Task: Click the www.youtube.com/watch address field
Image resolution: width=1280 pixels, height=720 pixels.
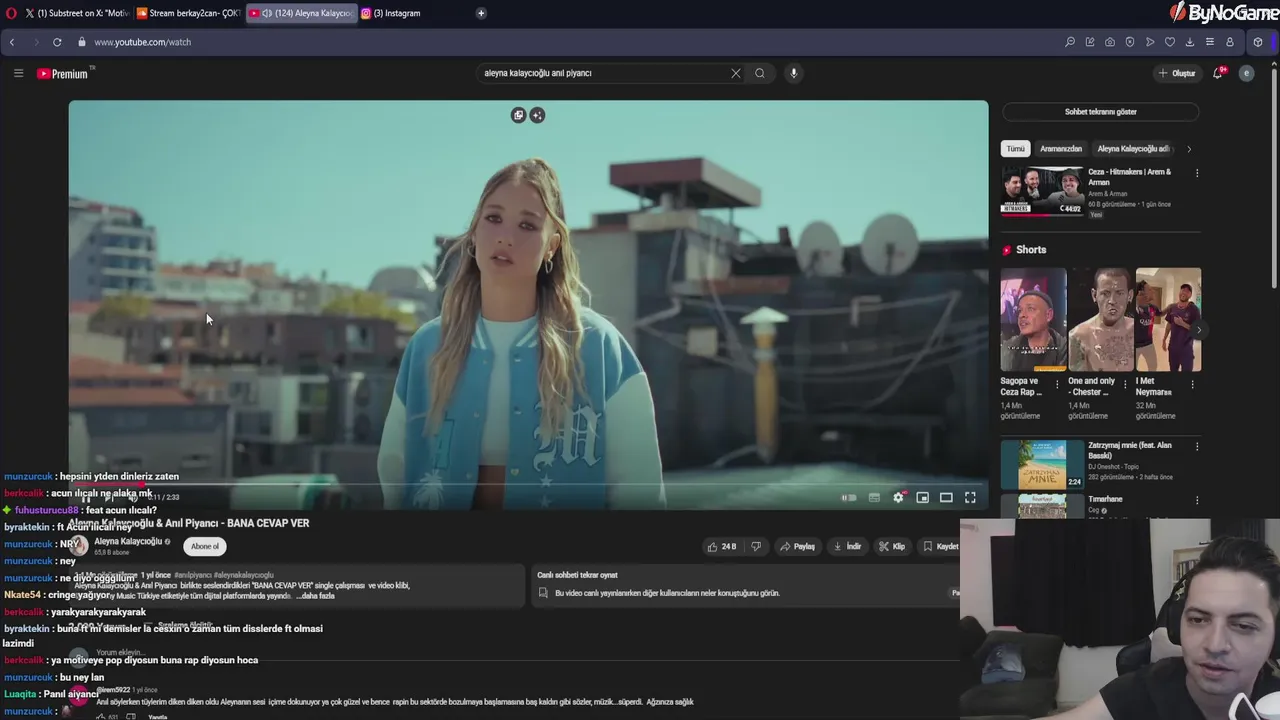Action: pyautogui.click(x=142, y=42)
